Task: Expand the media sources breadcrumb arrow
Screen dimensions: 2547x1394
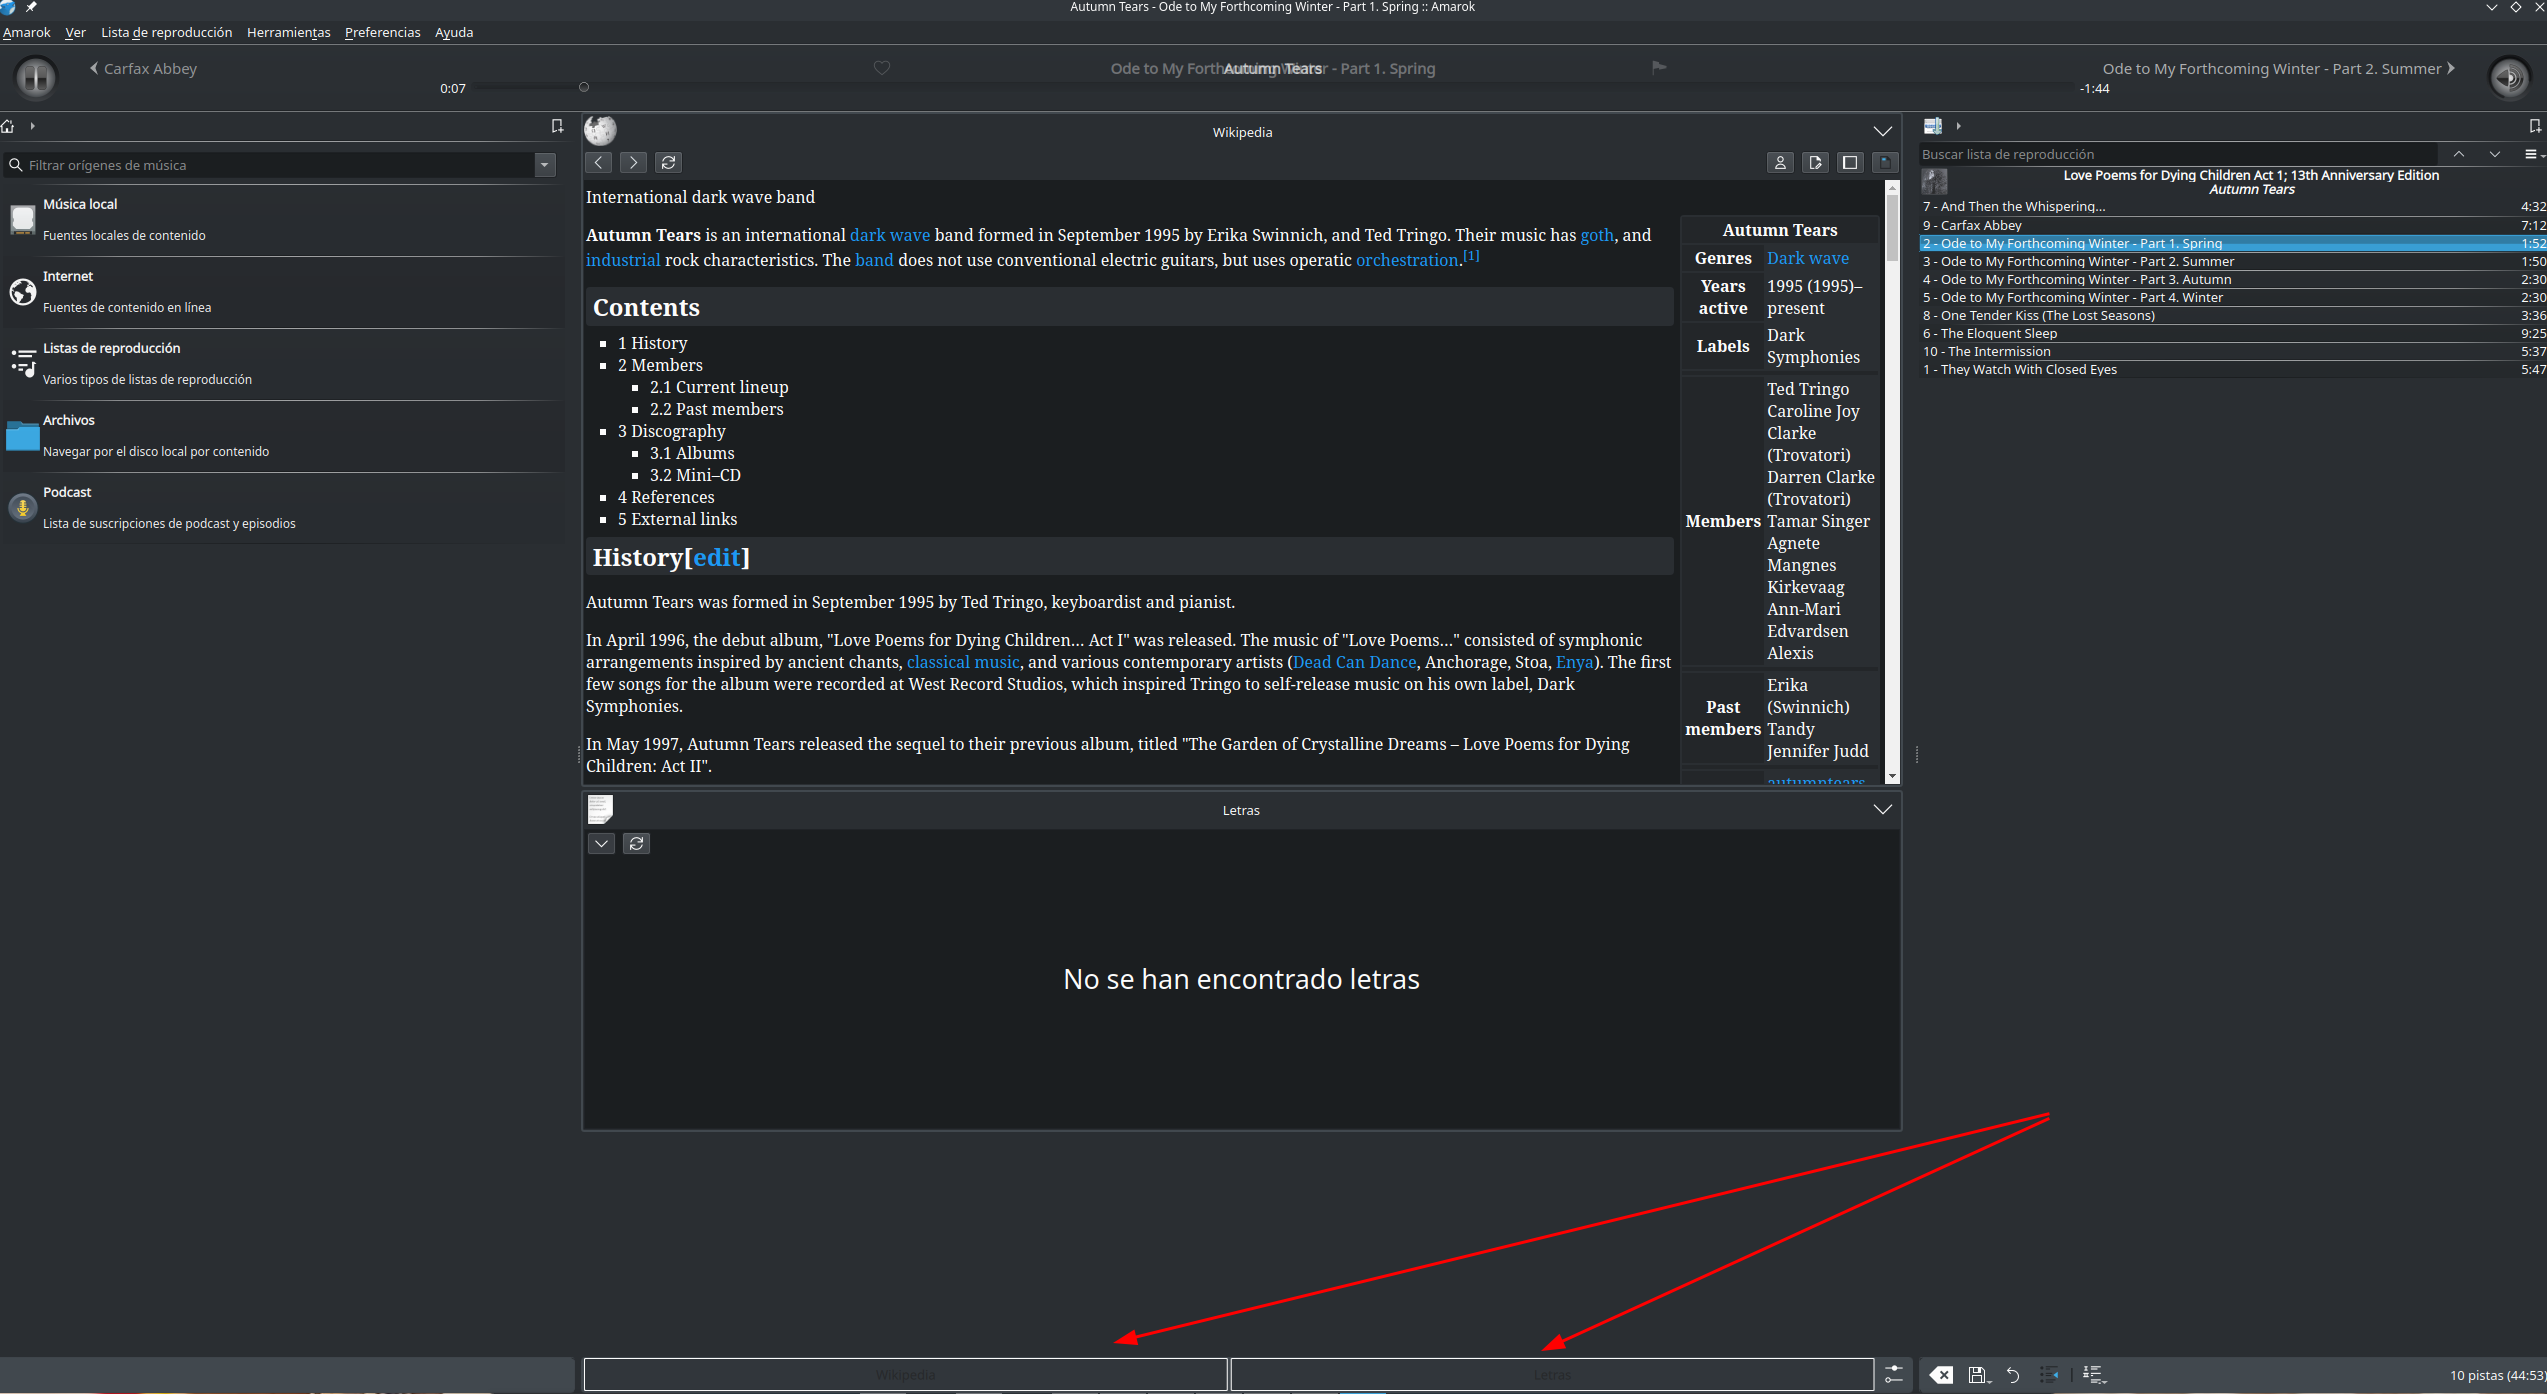Action: (33, 126)
